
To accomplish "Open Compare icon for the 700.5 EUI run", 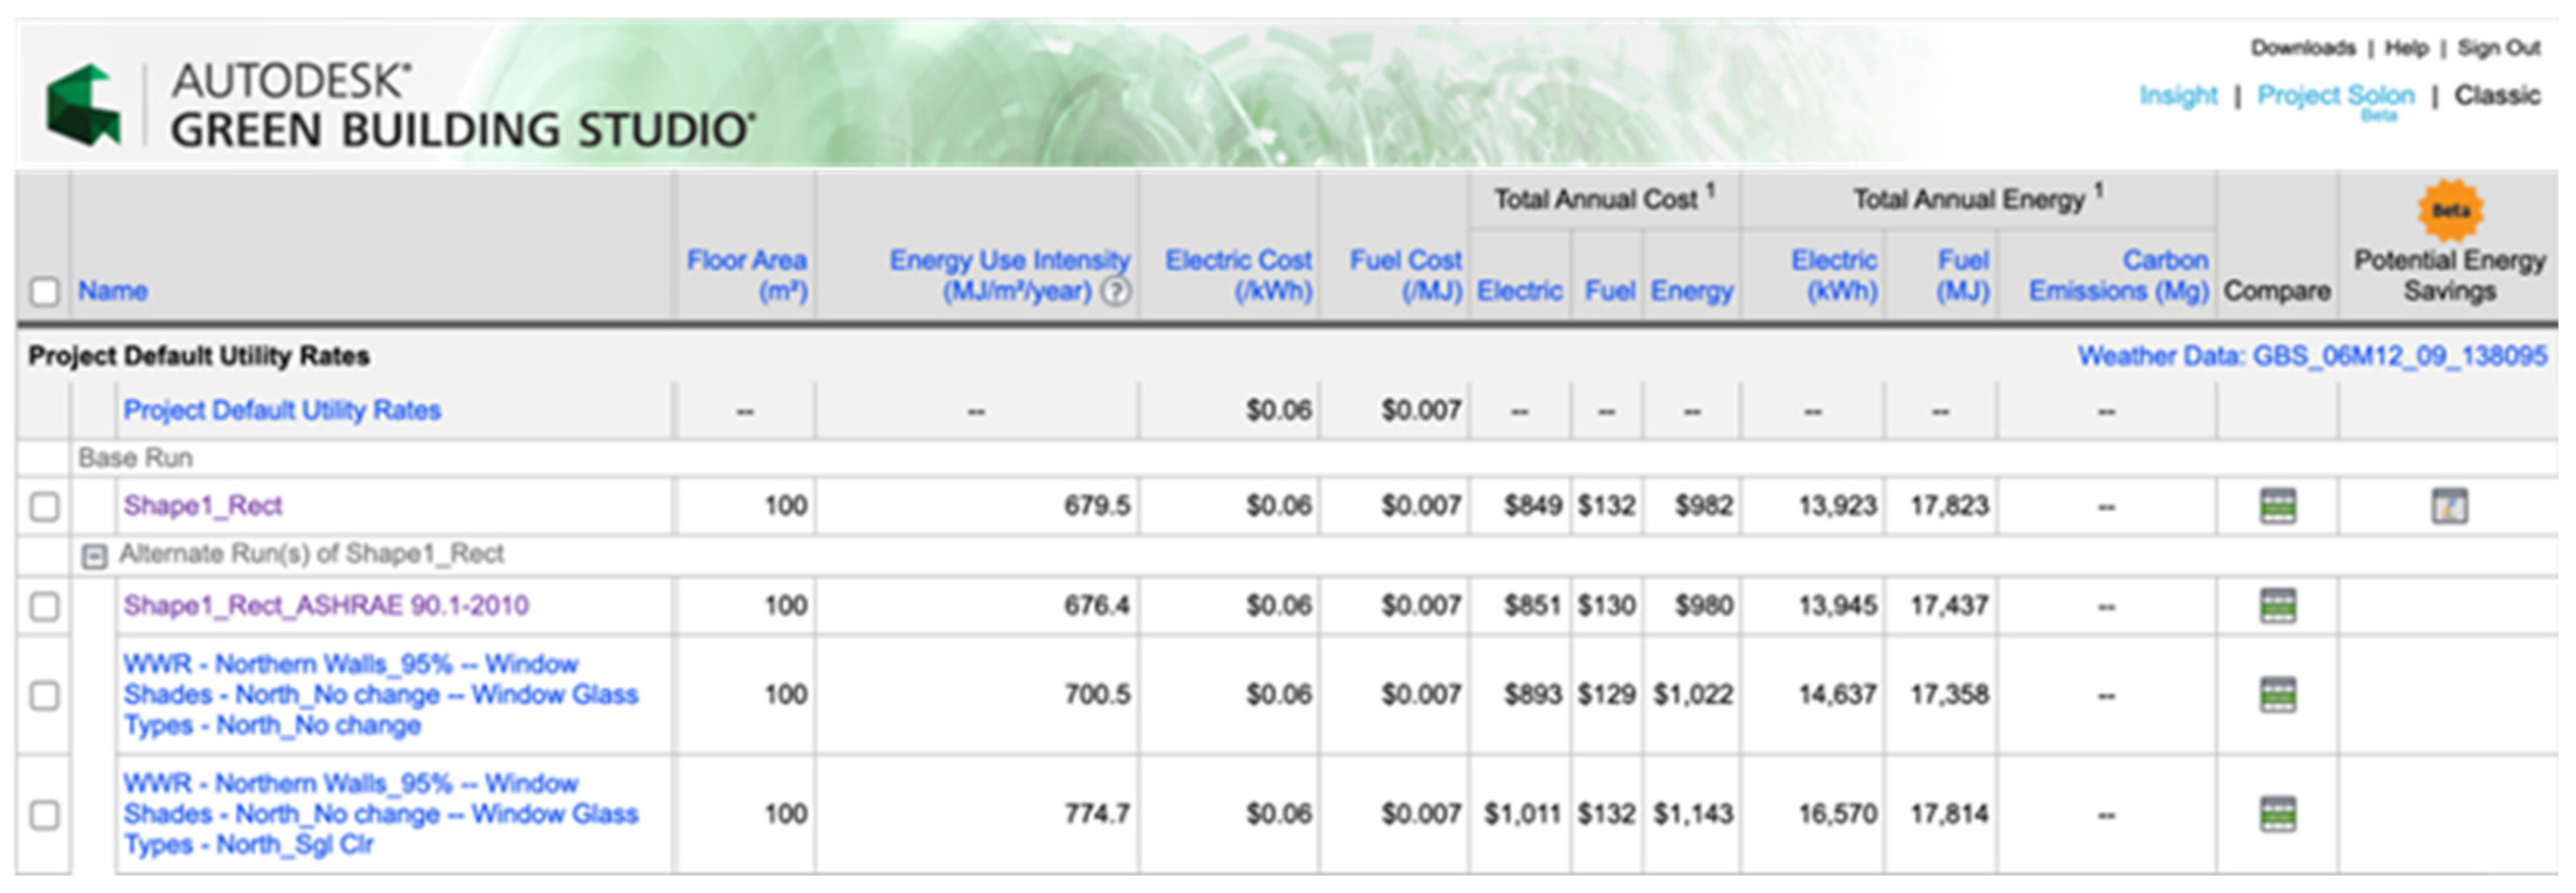I will point(2277,695).
